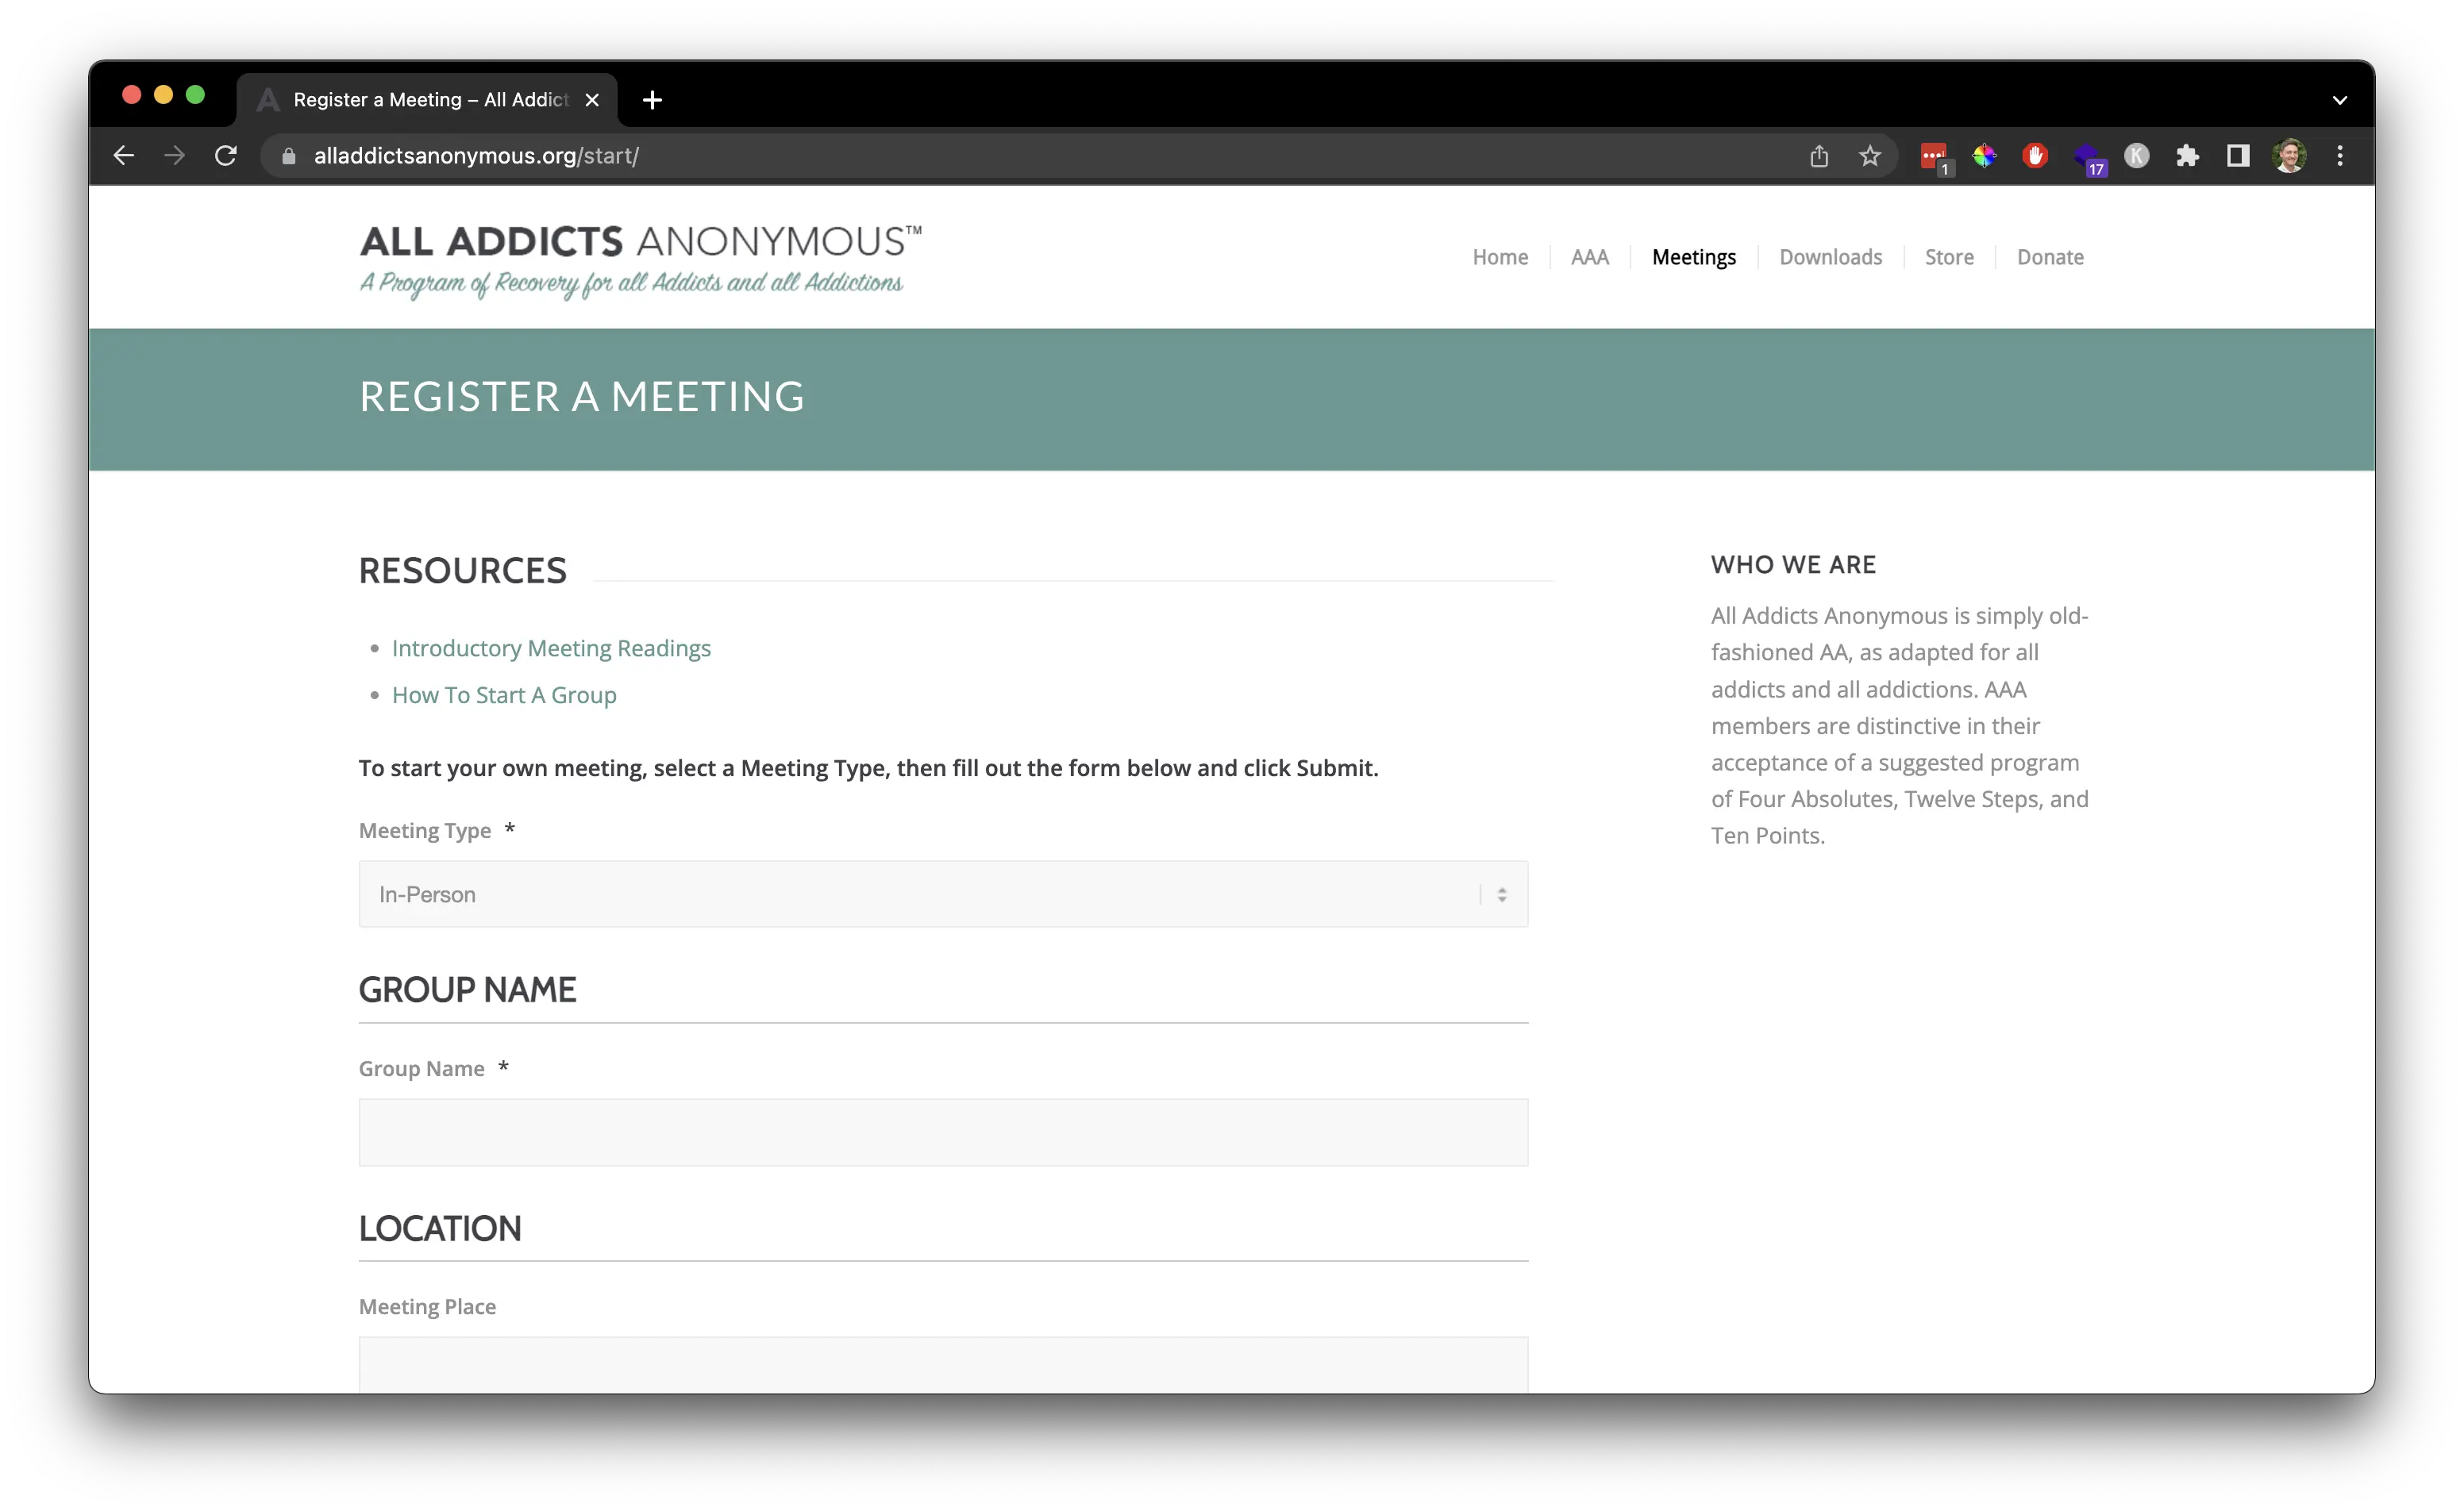Open the Introductory Meeting Readings link

coord(550,648)
